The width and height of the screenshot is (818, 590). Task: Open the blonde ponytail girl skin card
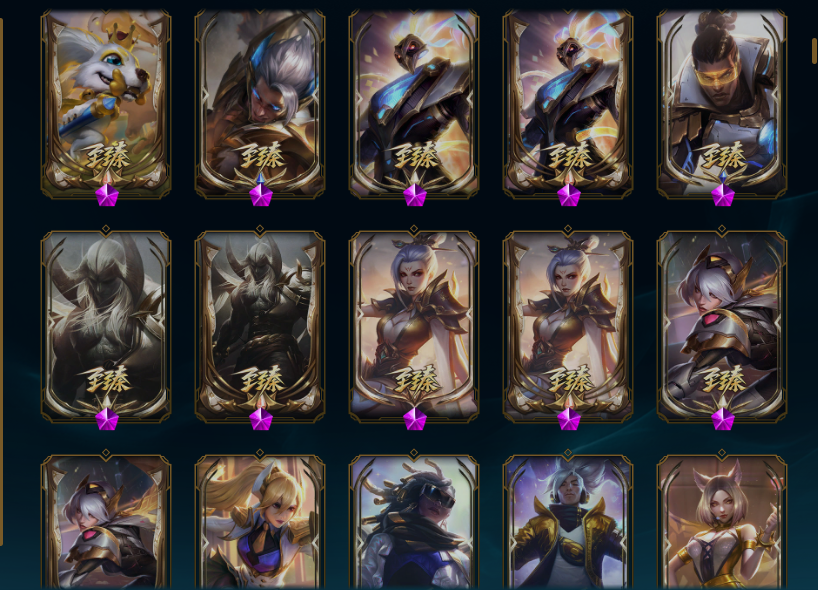coord(260,523)
